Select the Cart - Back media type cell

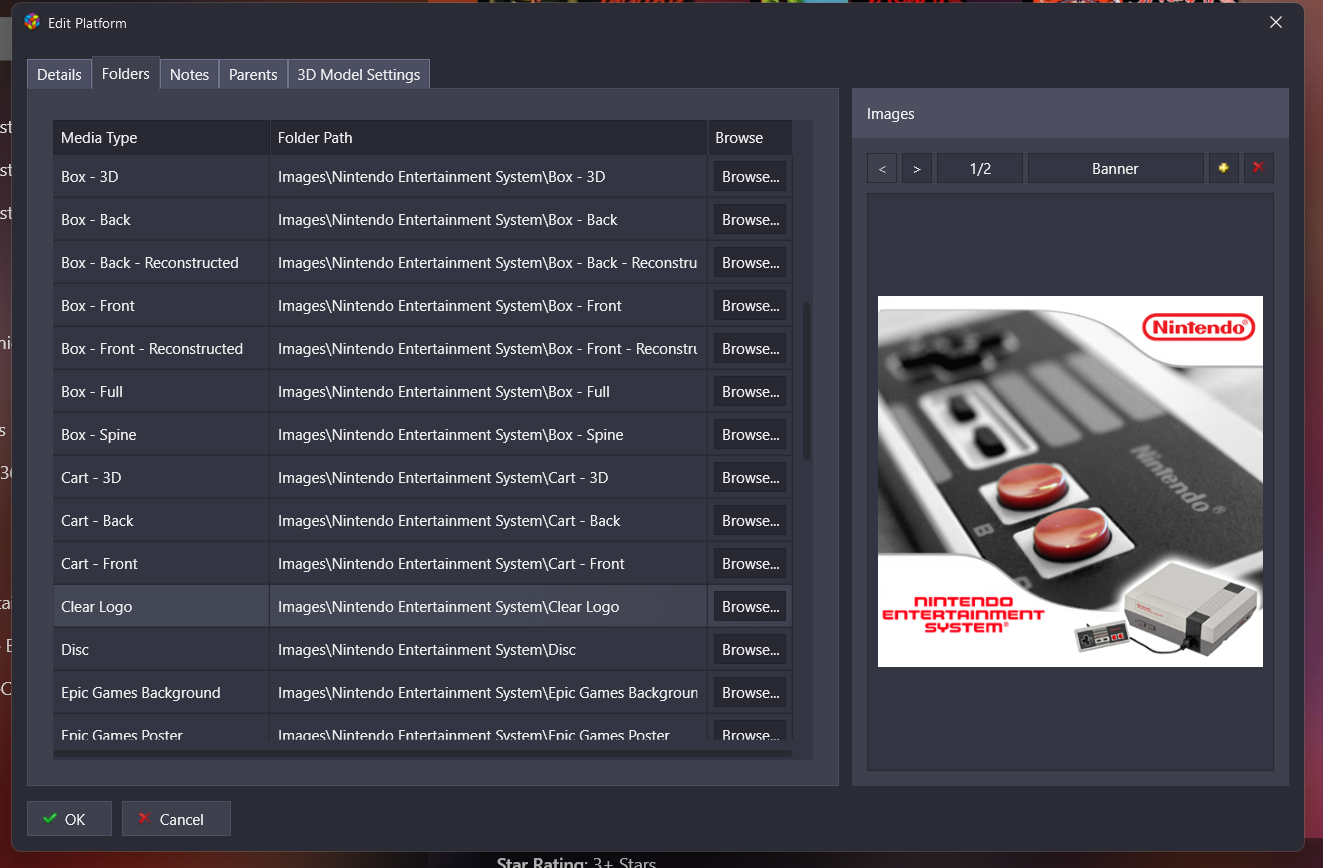coord(161,521)
